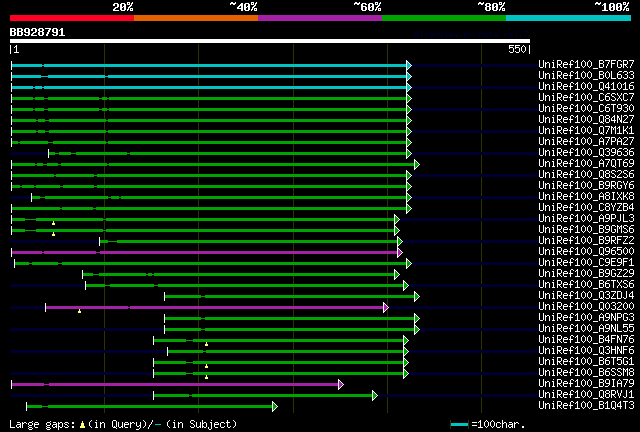Select the UniRef100_A7PA27 label
Viewport: 640px width, 432px height.
coord(586,141)
